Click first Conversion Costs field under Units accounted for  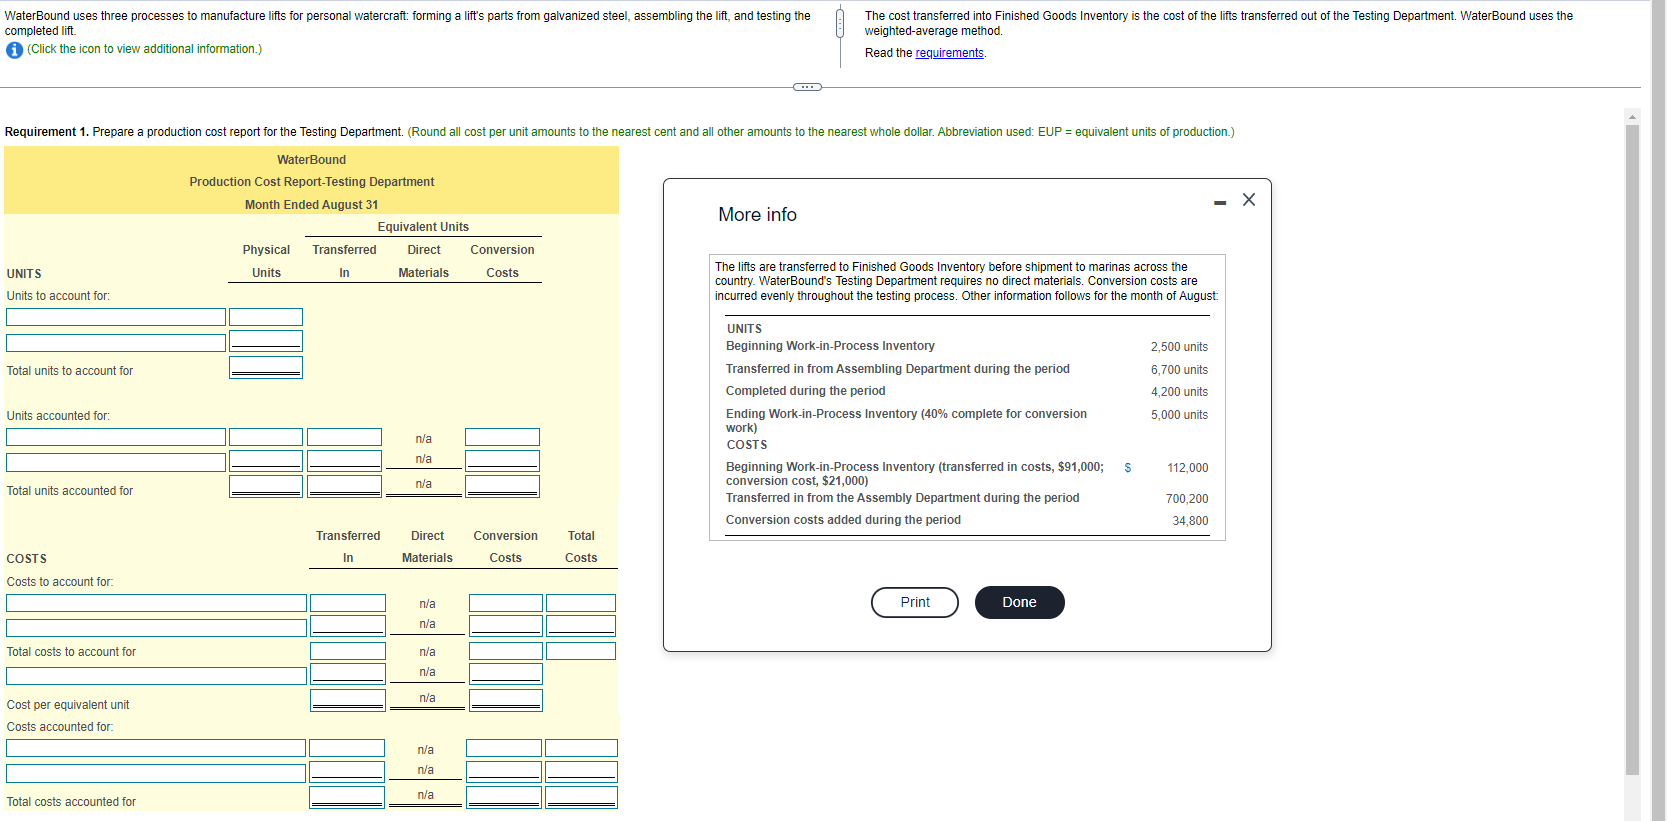pyautogui.click(x=502, y=437)
